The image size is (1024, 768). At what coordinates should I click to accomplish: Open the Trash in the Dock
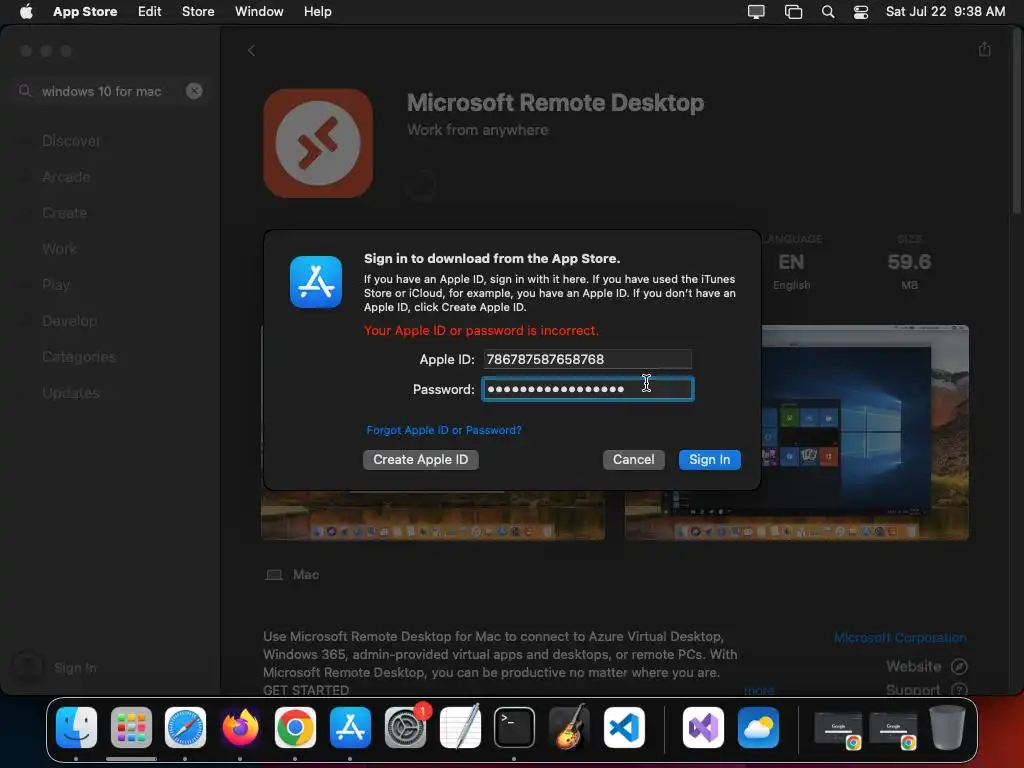[947, 727]
